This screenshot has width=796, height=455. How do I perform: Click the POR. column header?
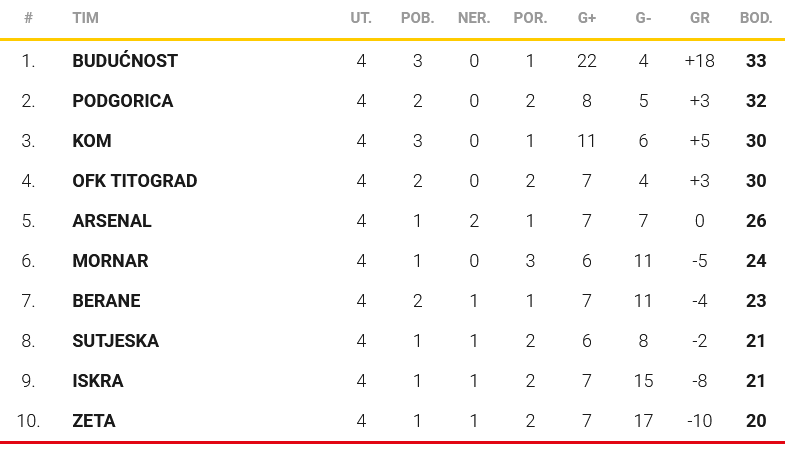[x=530, y=18]
